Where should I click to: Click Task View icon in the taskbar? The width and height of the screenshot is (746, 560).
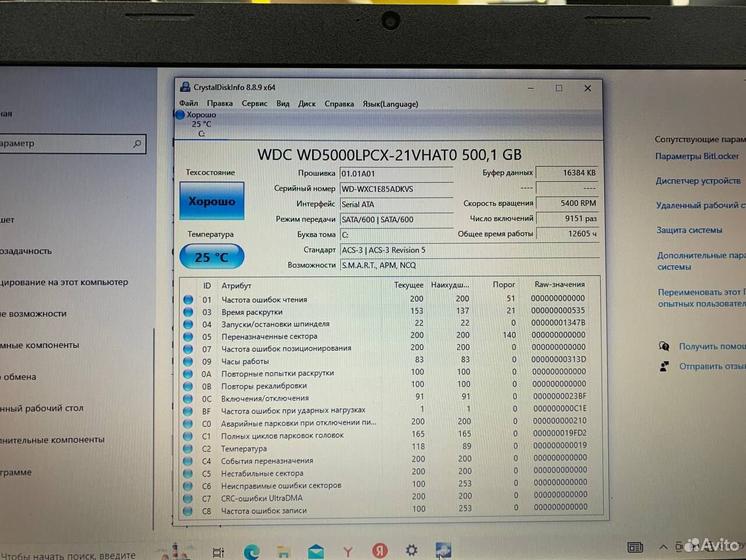point(219,551)
